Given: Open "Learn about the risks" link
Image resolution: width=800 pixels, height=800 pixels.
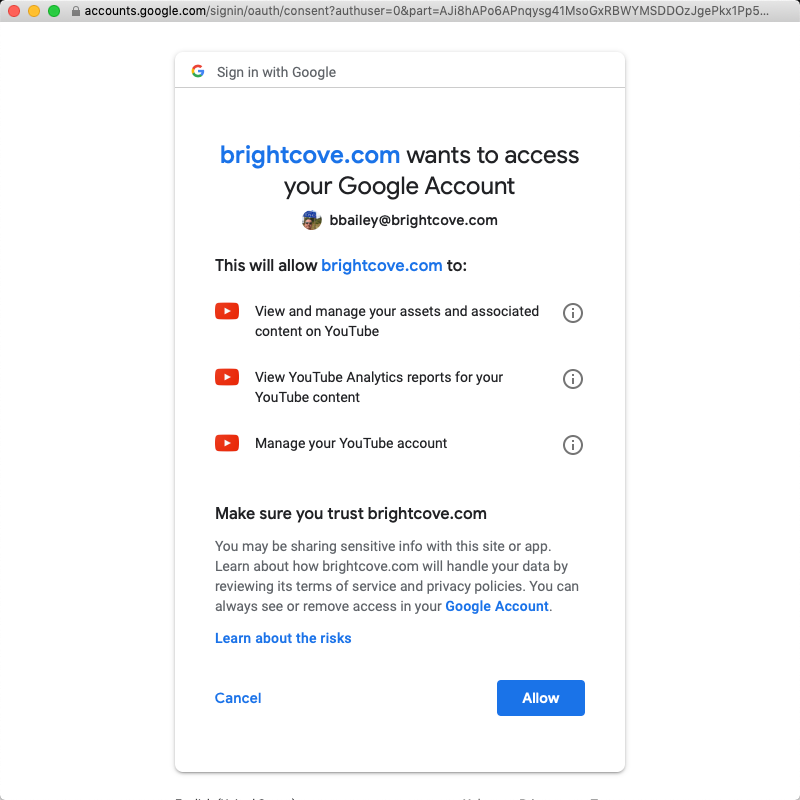Looking at the screenshot, I should click(283, 638).
